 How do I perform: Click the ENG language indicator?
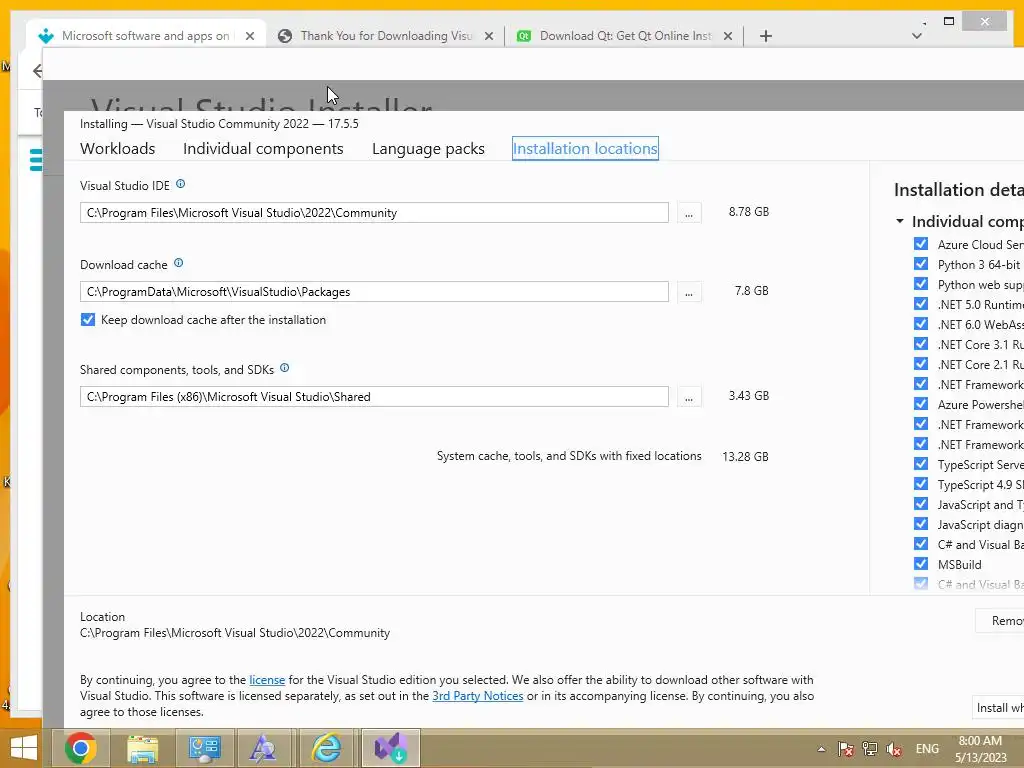(x=927, y=749)
